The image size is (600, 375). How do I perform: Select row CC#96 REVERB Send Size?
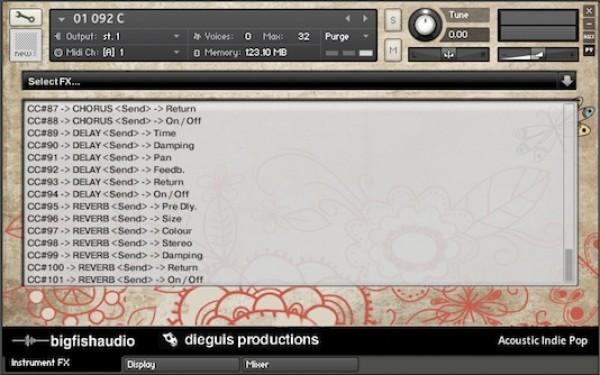(x=104, y=219)
